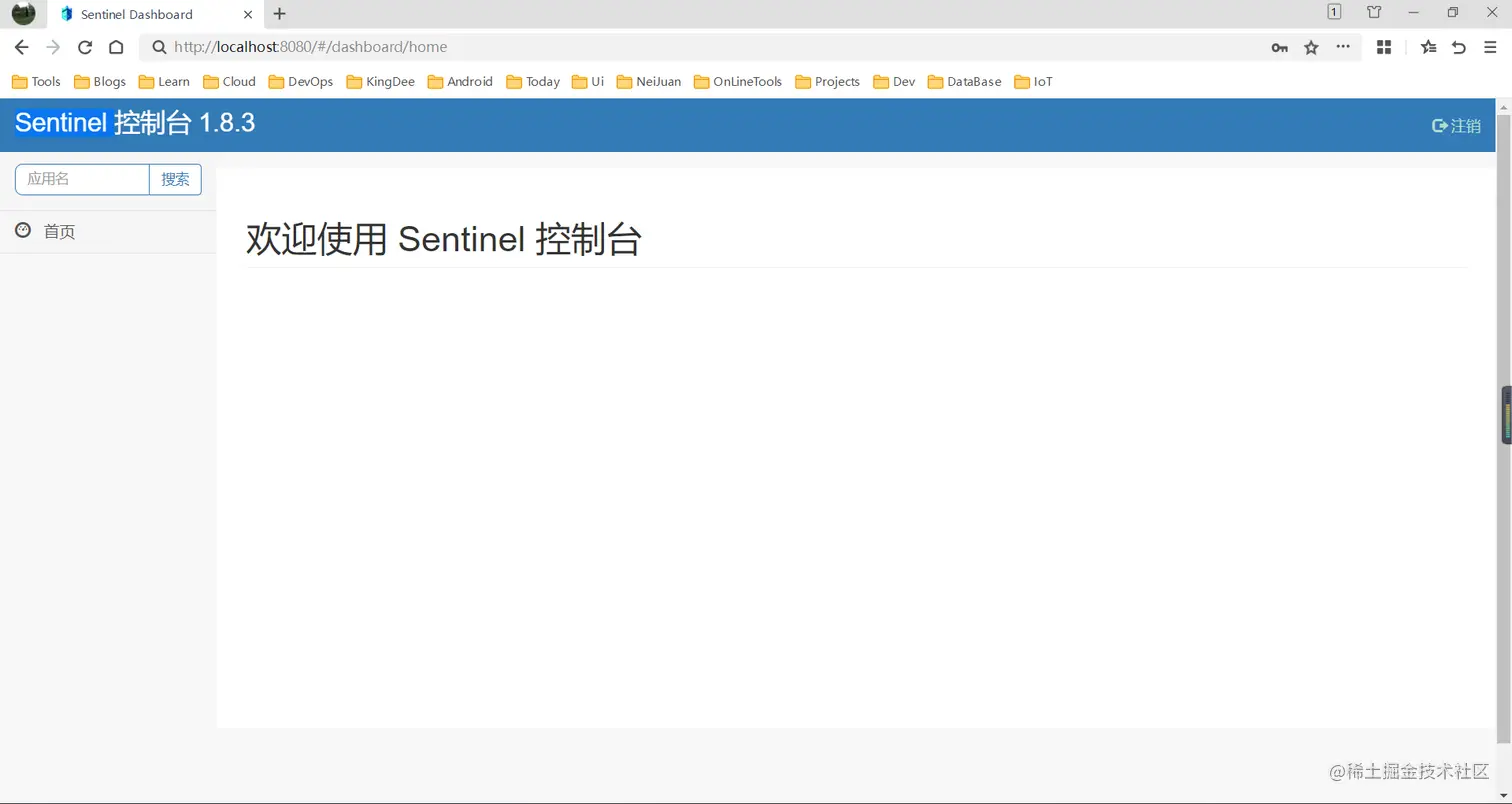Open the OnLineTools bookmark folder

click(738, 82)
